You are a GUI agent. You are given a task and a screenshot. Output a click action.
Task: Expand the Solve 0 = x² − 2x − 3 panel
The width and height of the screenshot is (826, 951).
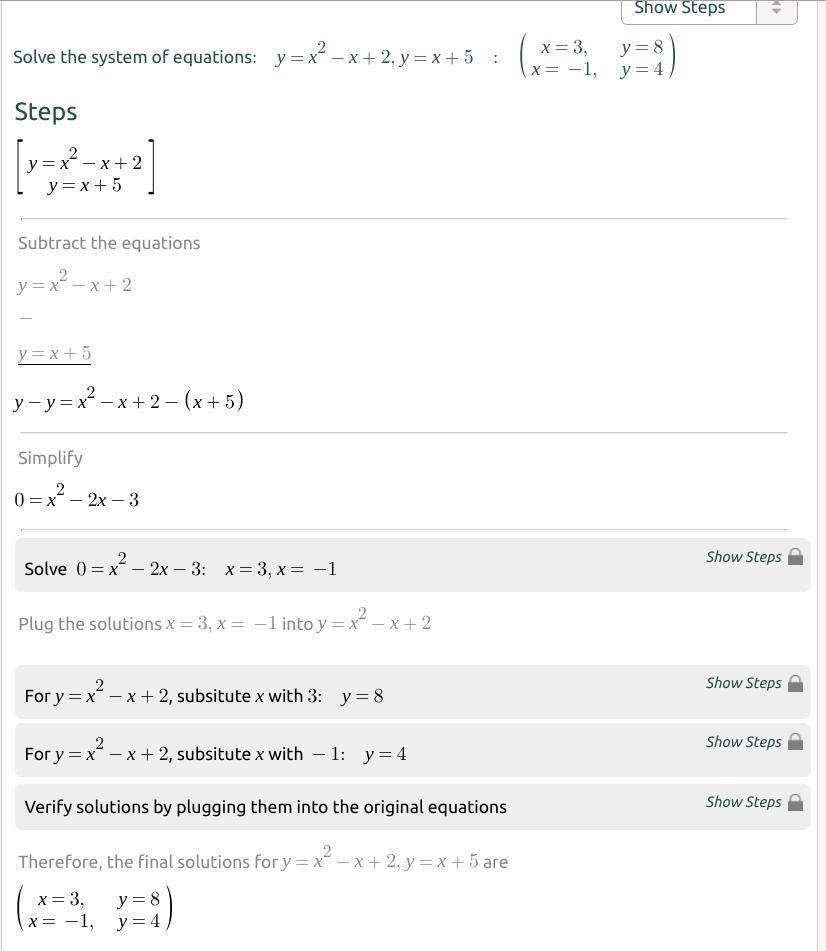[x=412, y=565]
